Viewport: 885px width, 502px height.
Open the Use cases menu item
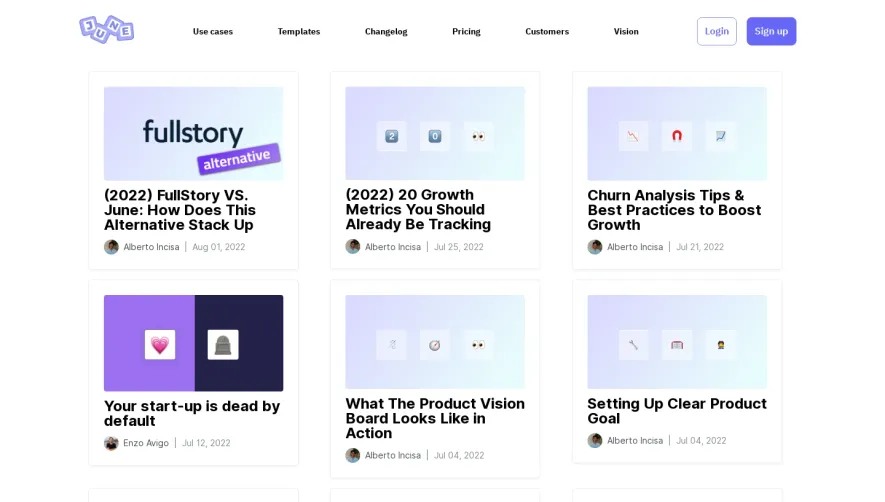213,32
